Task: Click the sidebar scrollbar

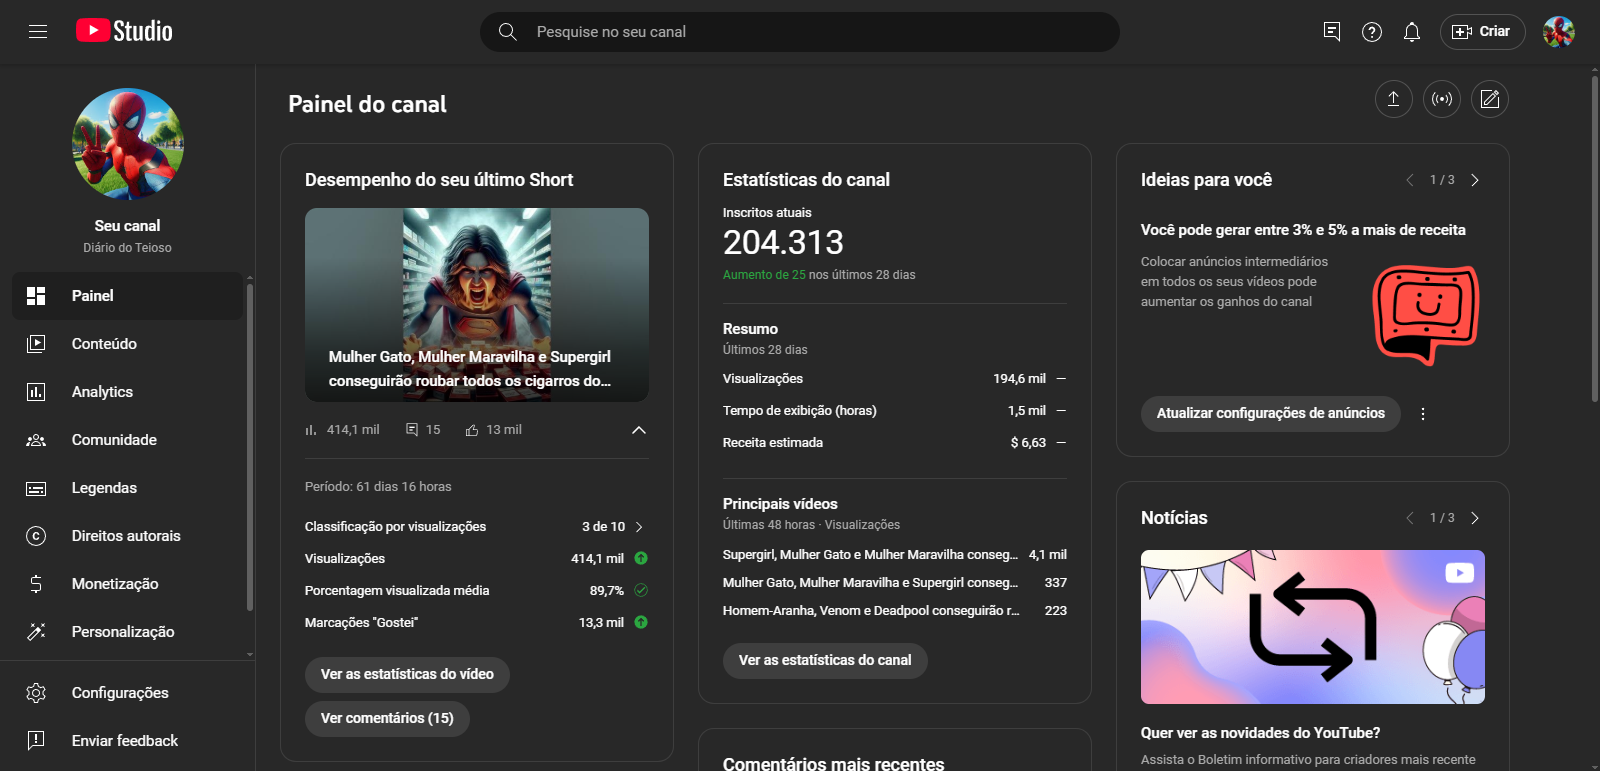Action: point(249,445)
